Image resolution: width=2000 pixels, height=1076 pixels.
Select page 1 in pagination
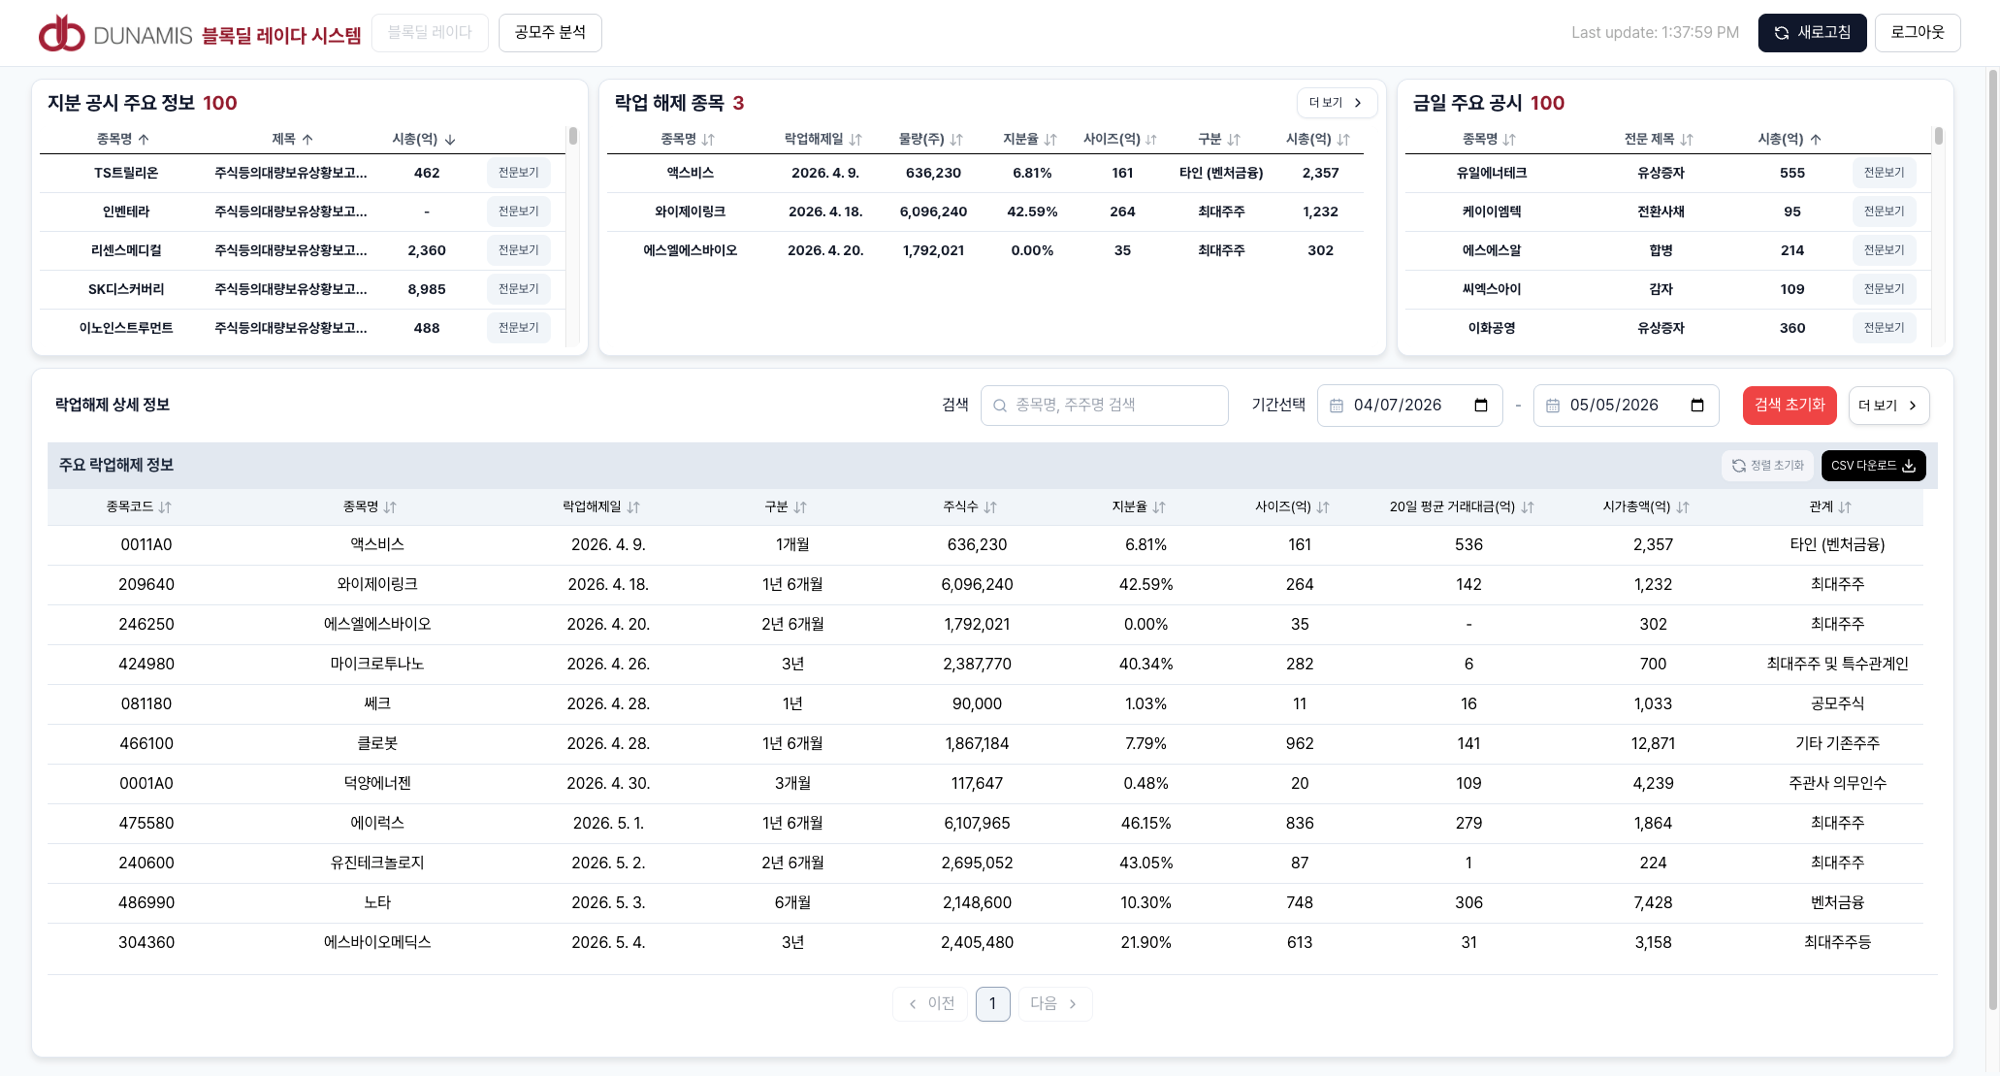[x=992, y=1003]
